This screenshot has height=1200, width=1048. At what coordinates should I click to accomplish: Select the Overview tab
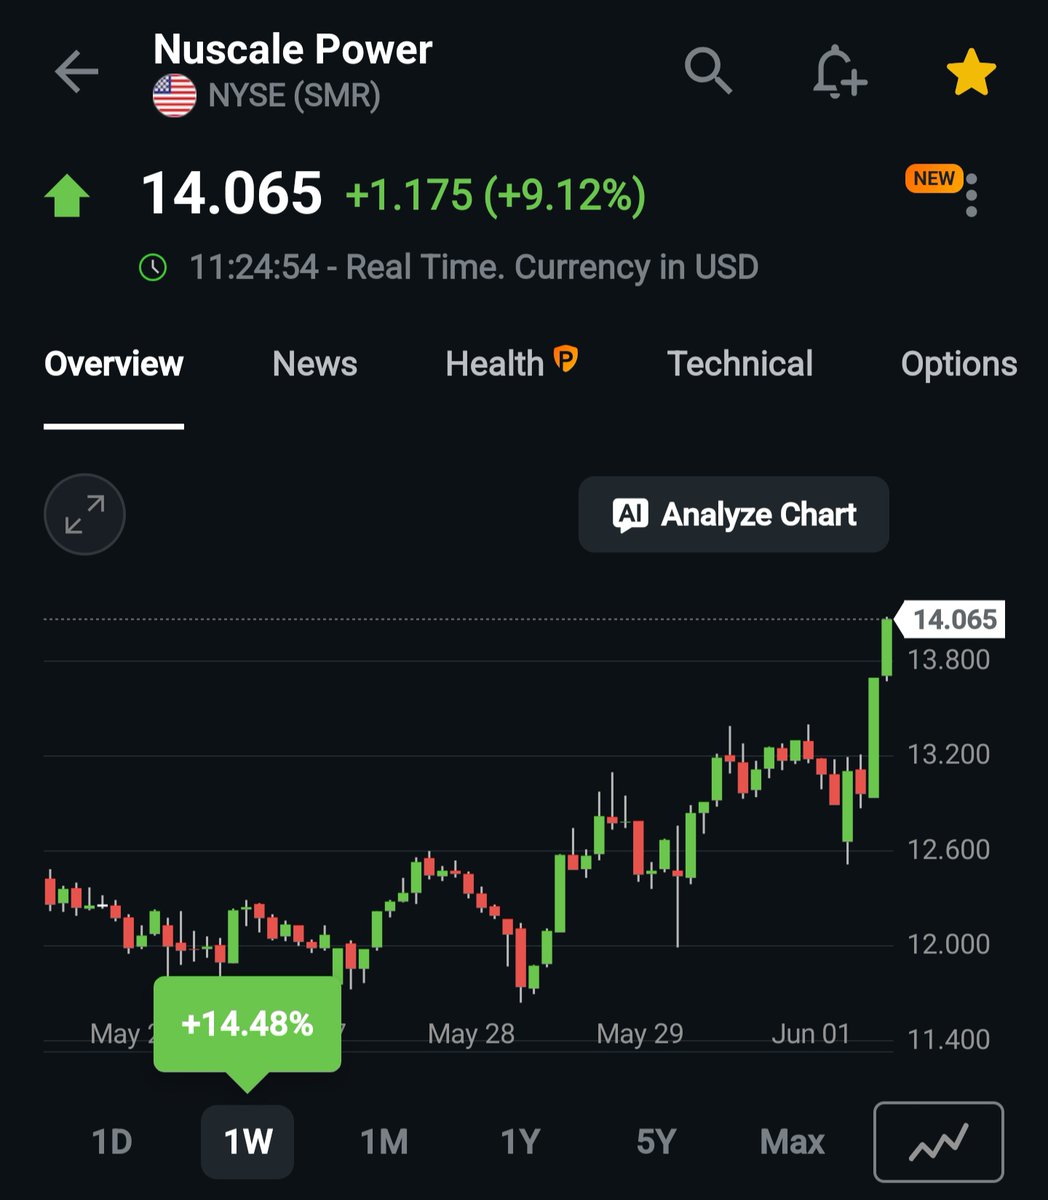tap(114, 363)
